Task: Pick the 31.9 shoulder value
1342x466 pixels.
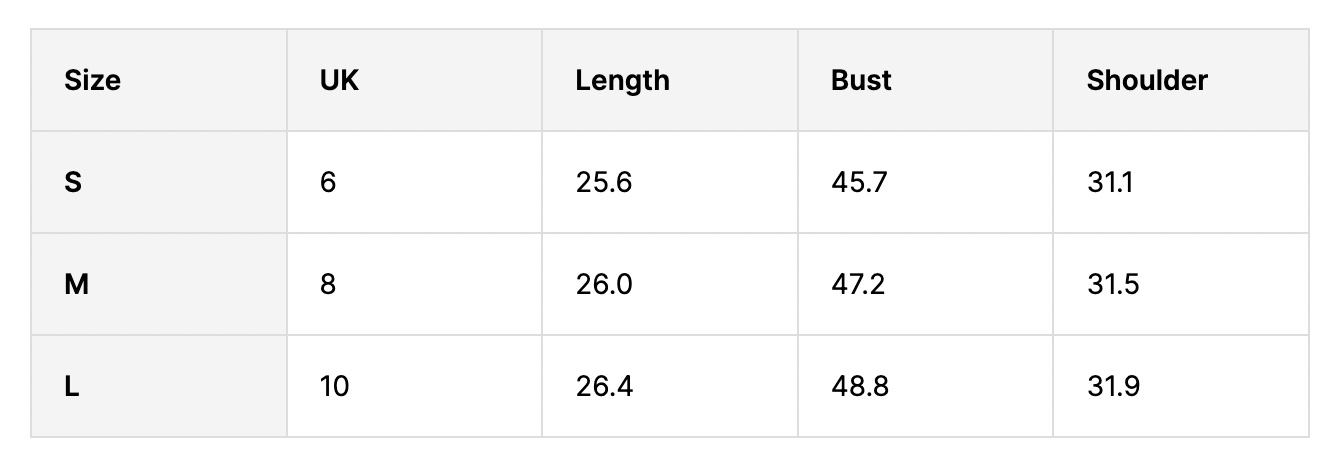Action: click(1113, 386)
